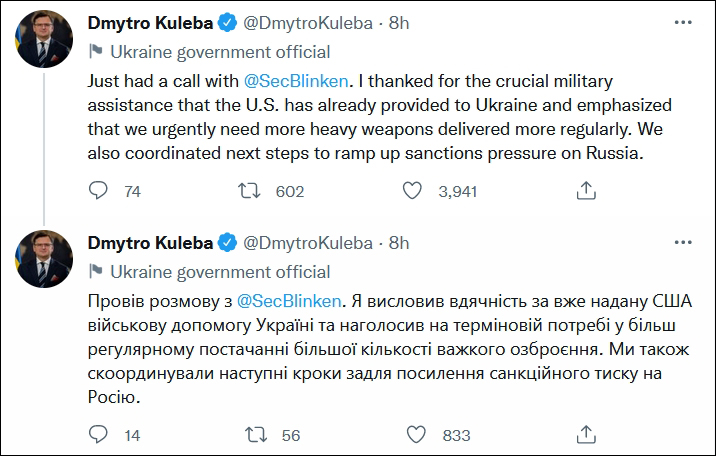Like the tweet with 833 likes
The image size is (716, 456).
point(416,435)
